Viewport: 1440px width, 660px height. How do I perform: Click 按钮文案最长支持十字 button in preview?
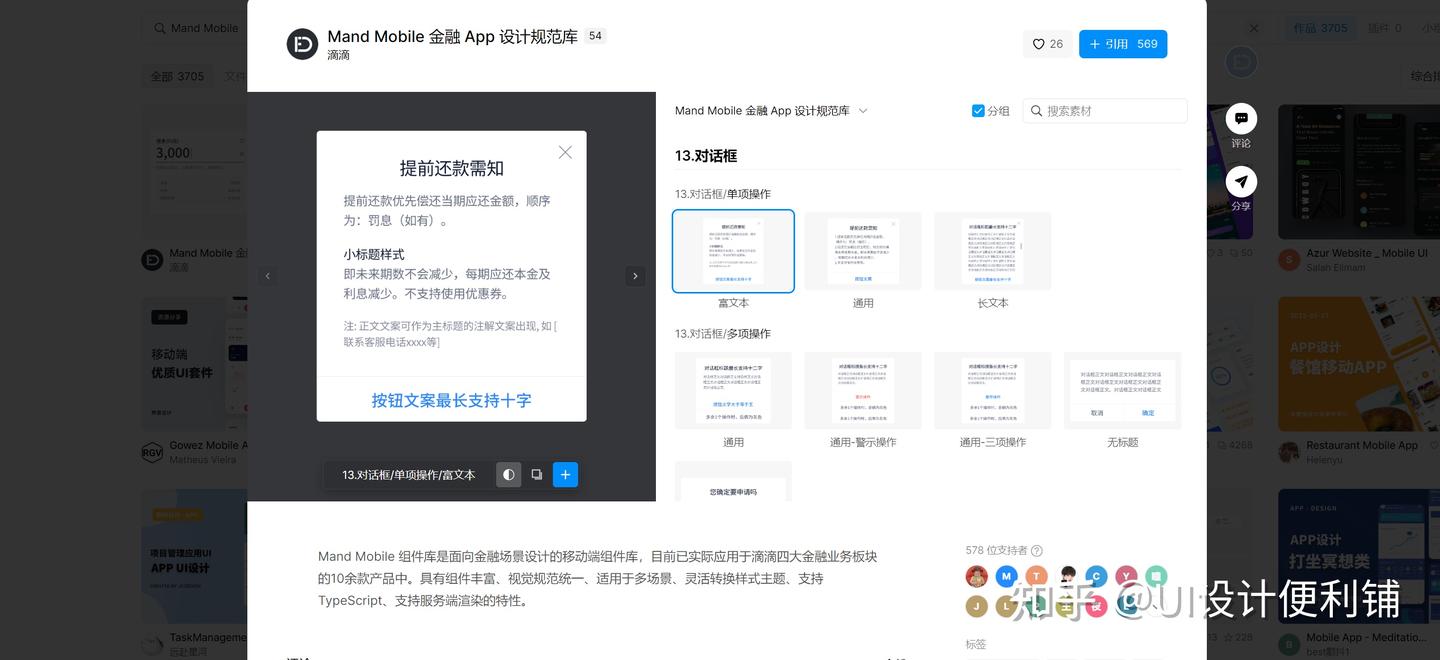tap(452, 400)
